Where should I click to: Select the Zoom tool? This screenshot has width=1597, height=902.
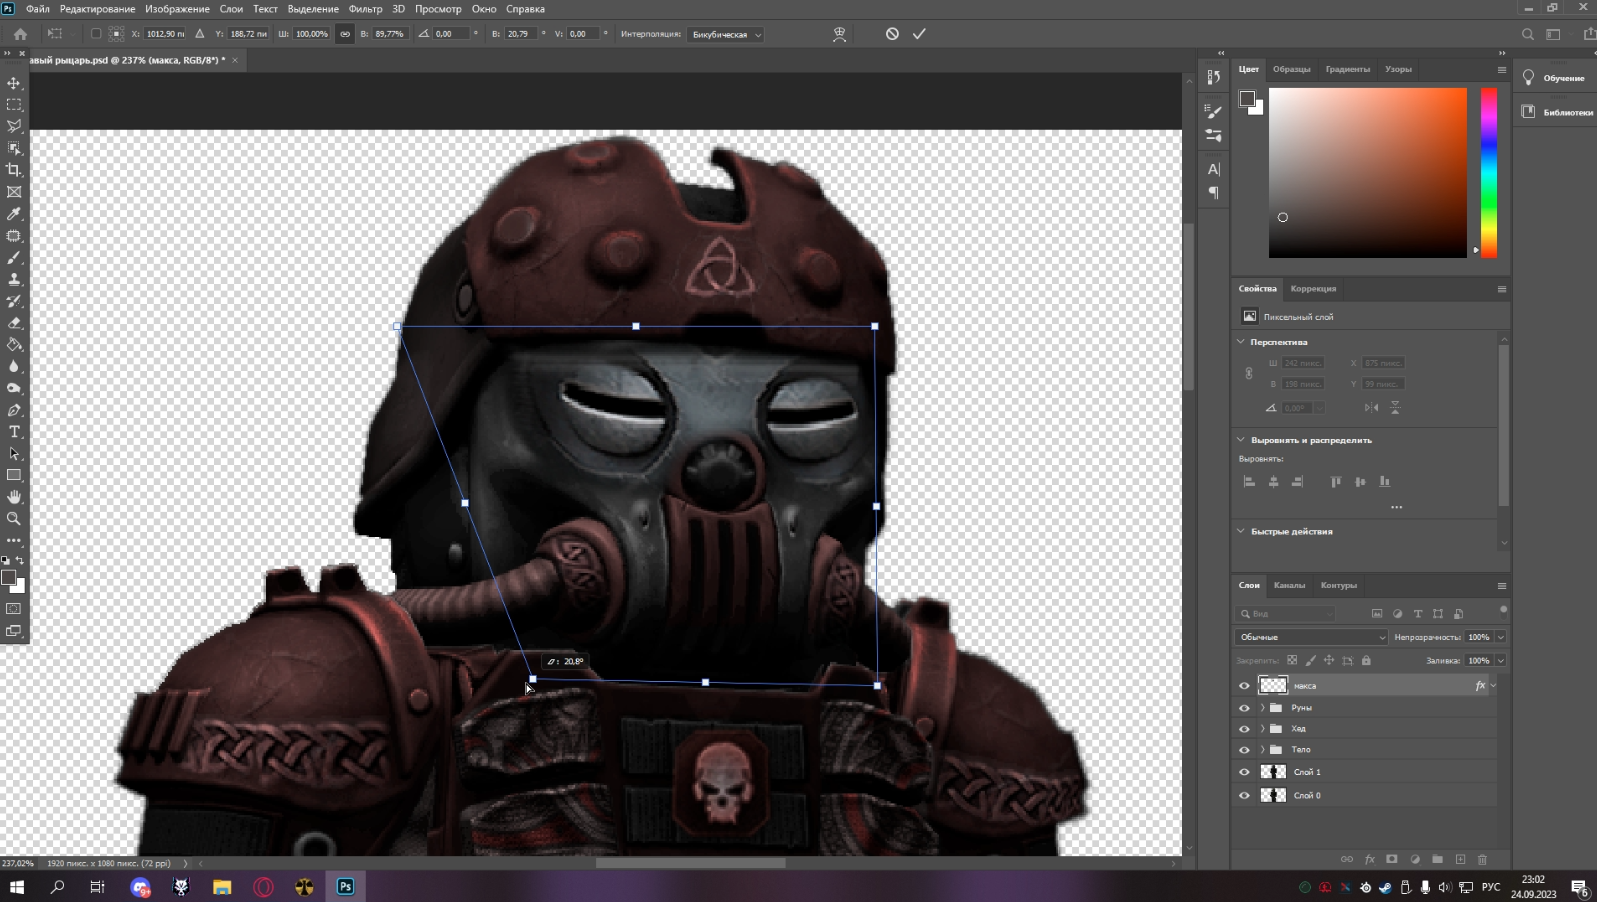click(14, 519)
